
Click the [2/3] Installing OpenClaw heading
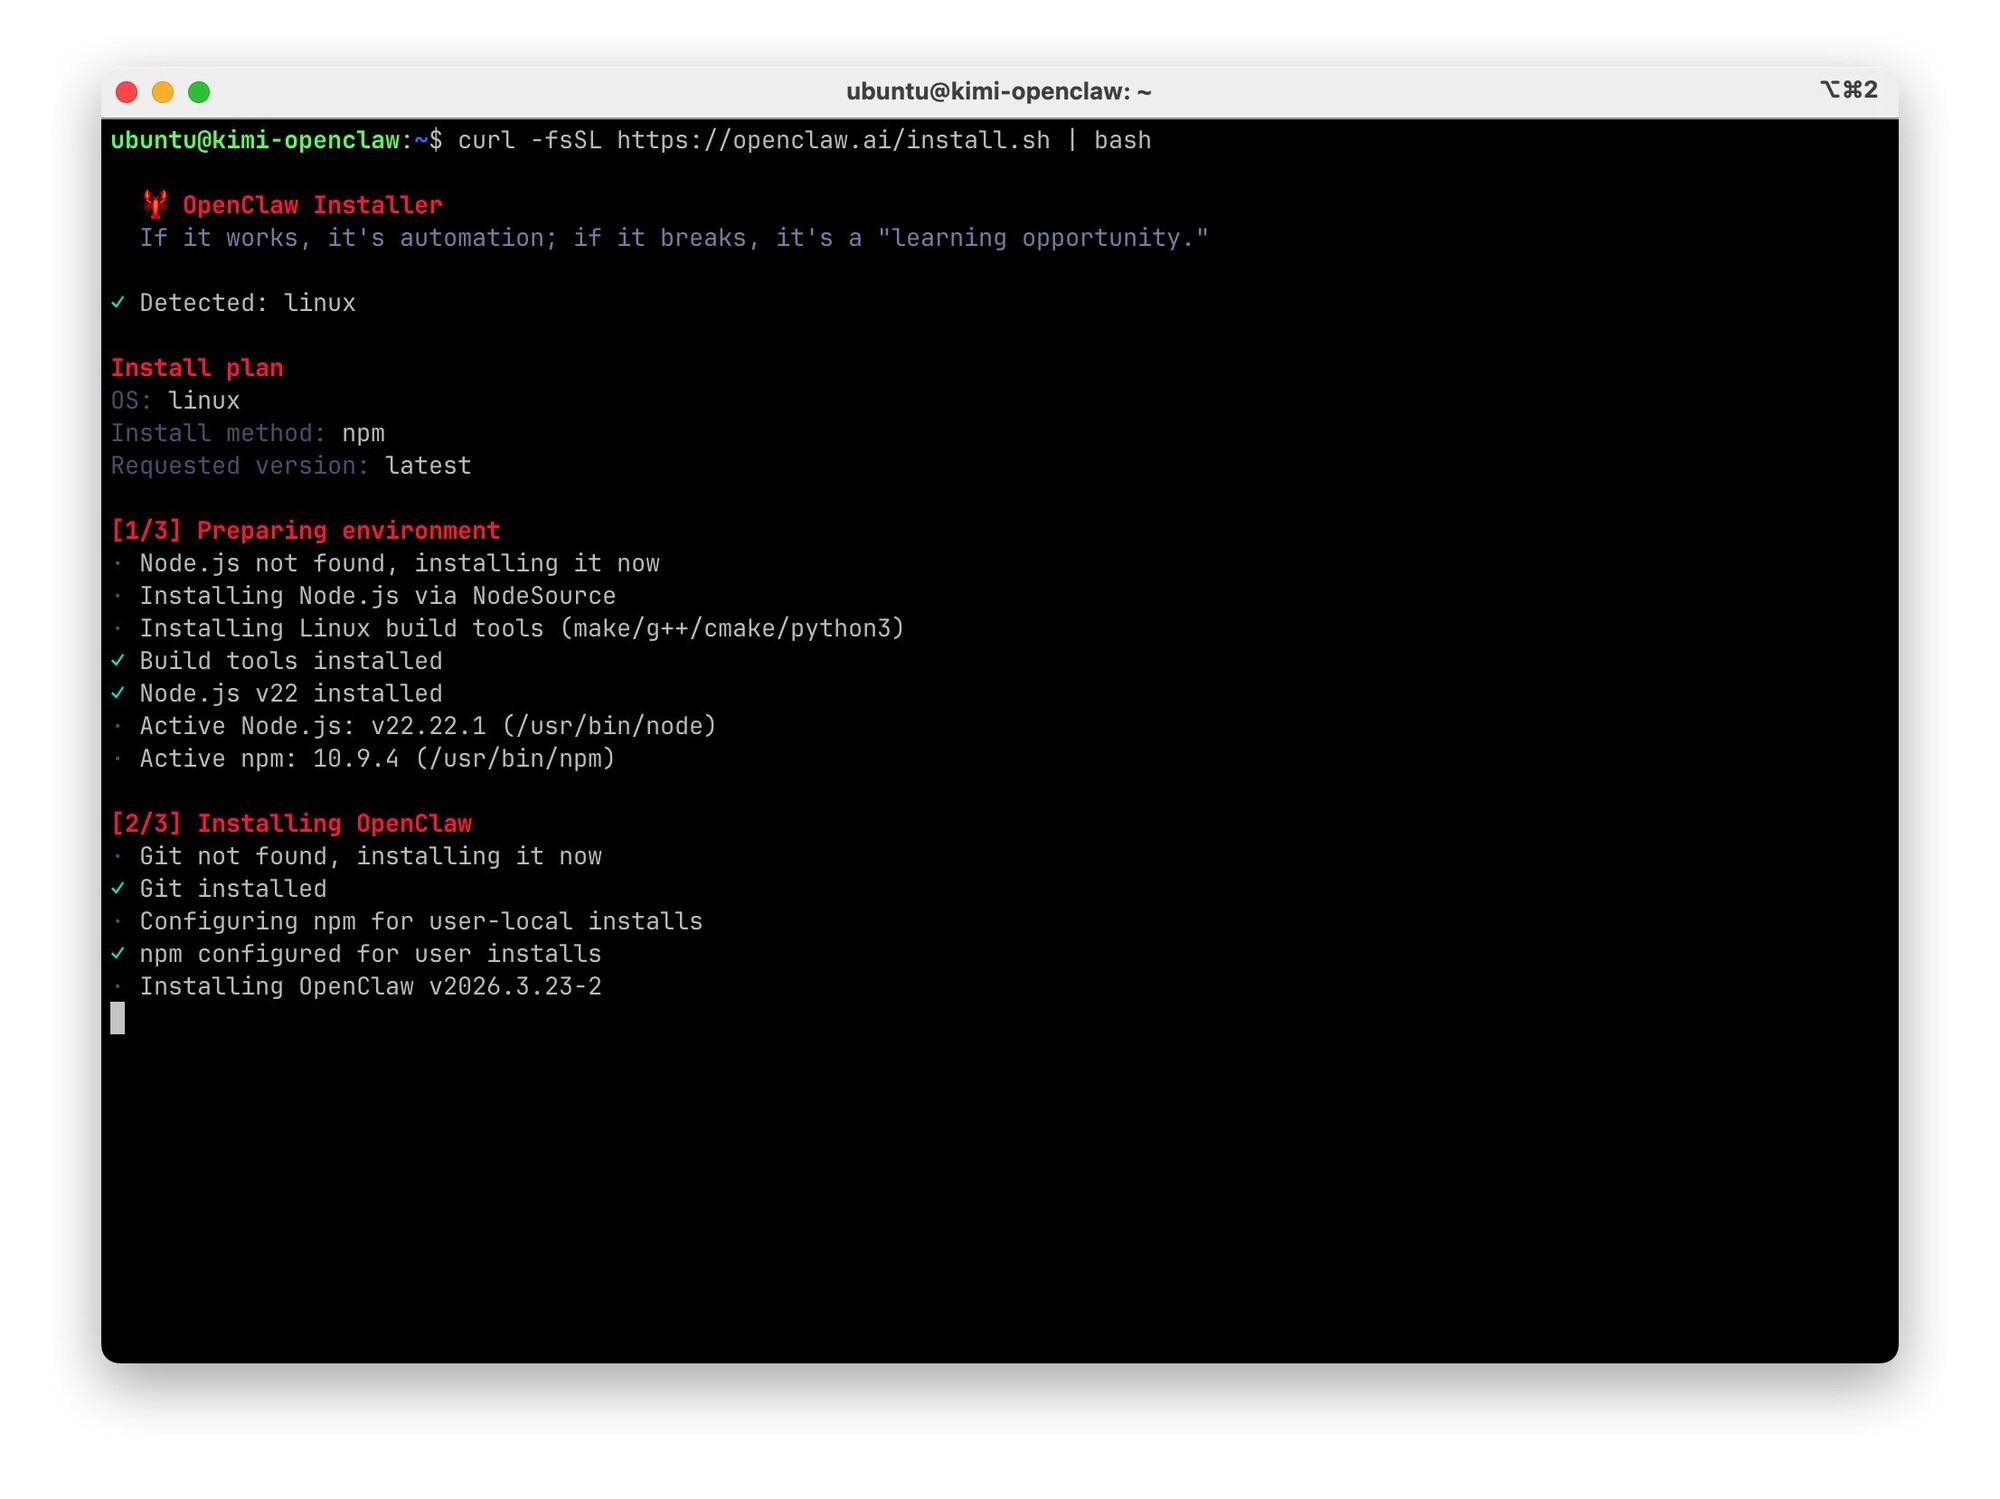coord(291,823)
